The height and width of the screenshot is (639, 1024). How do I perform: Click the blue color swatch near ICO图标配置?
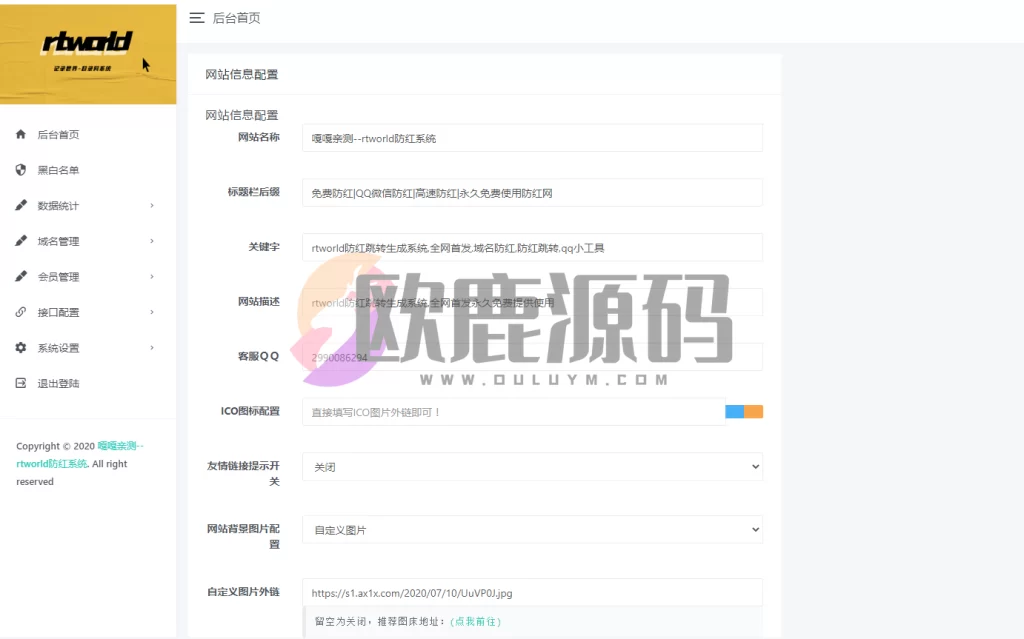(x=735, y=411)
